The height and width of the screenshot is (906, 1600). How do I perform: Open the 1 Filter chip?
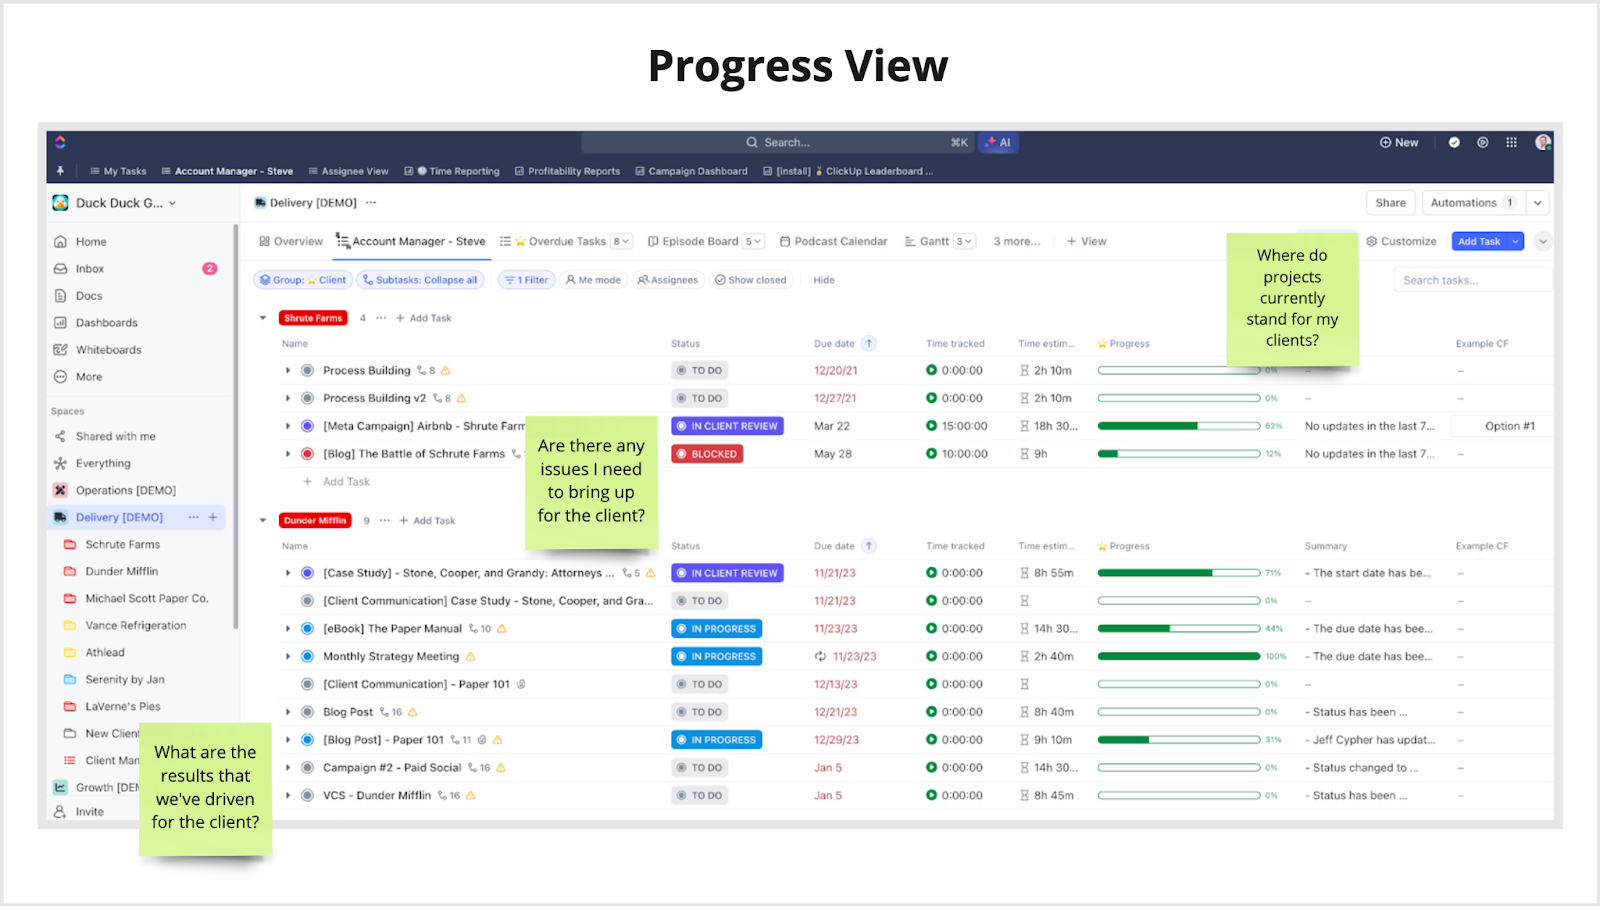pos(526,280)
